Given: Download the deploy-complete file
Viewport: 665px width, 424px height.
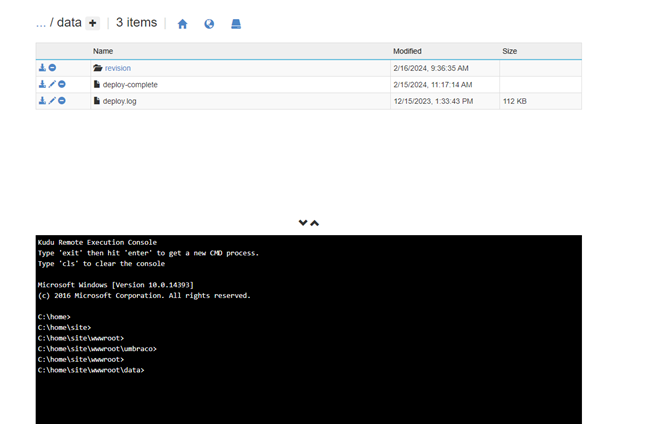Looking at the screenshot, I should 42,85.
